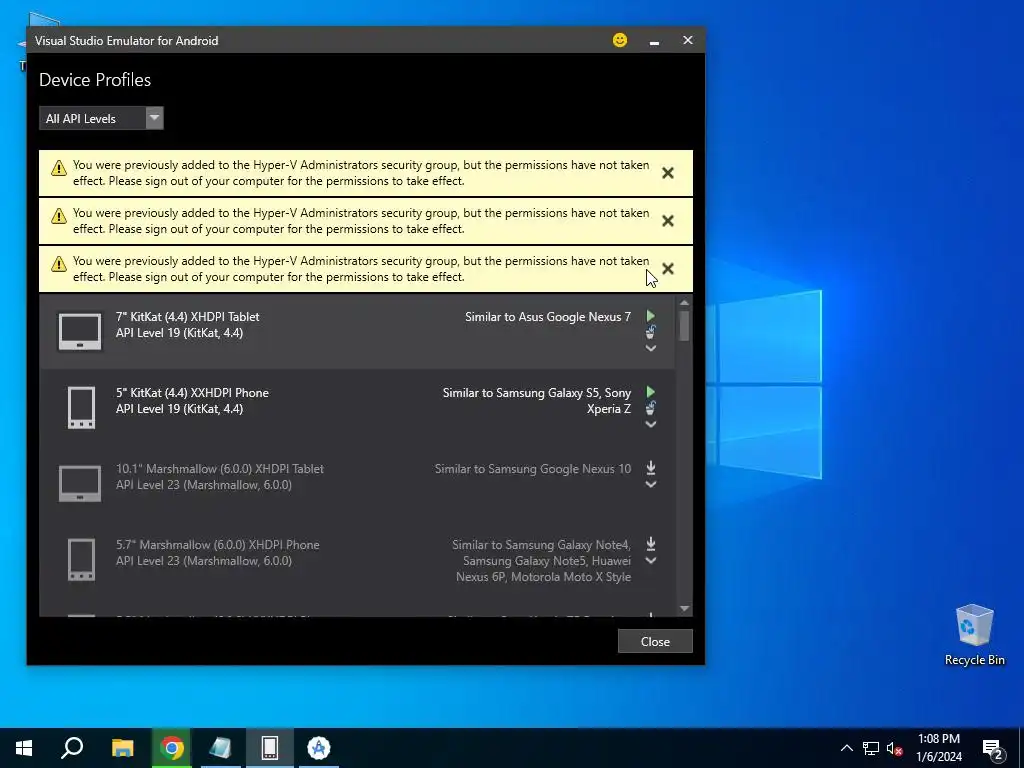Expand details for 7" KitKat XHDPI Tablet

click(650, 349)
